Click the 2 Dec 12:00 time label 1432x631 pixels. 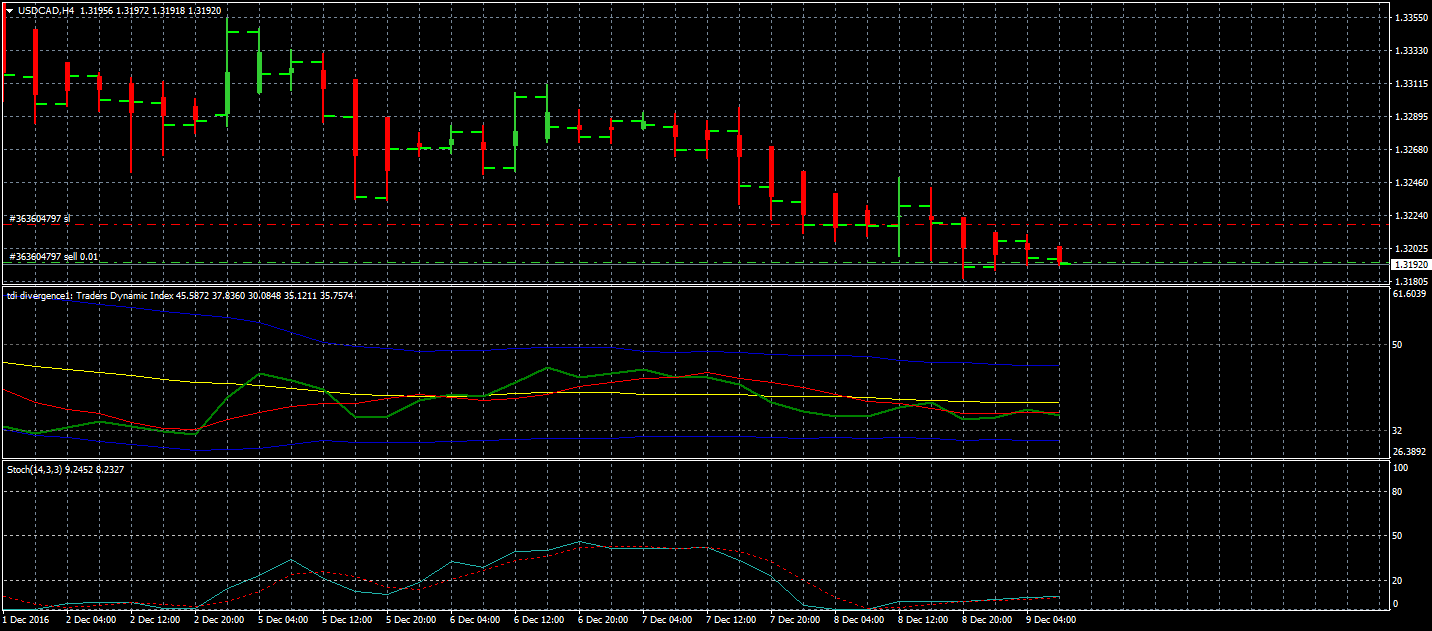(x=155, y=620)
